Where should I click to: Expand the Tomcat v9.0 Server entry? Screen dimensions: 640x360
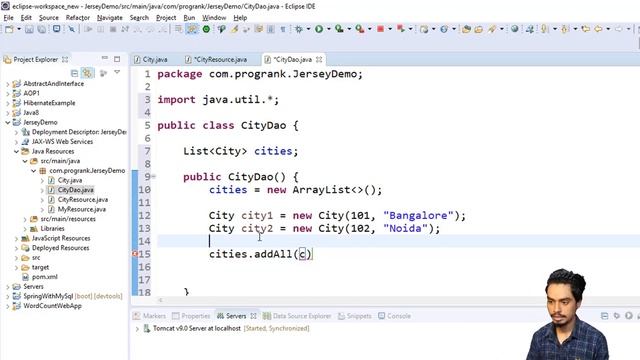tap(137, 329)
